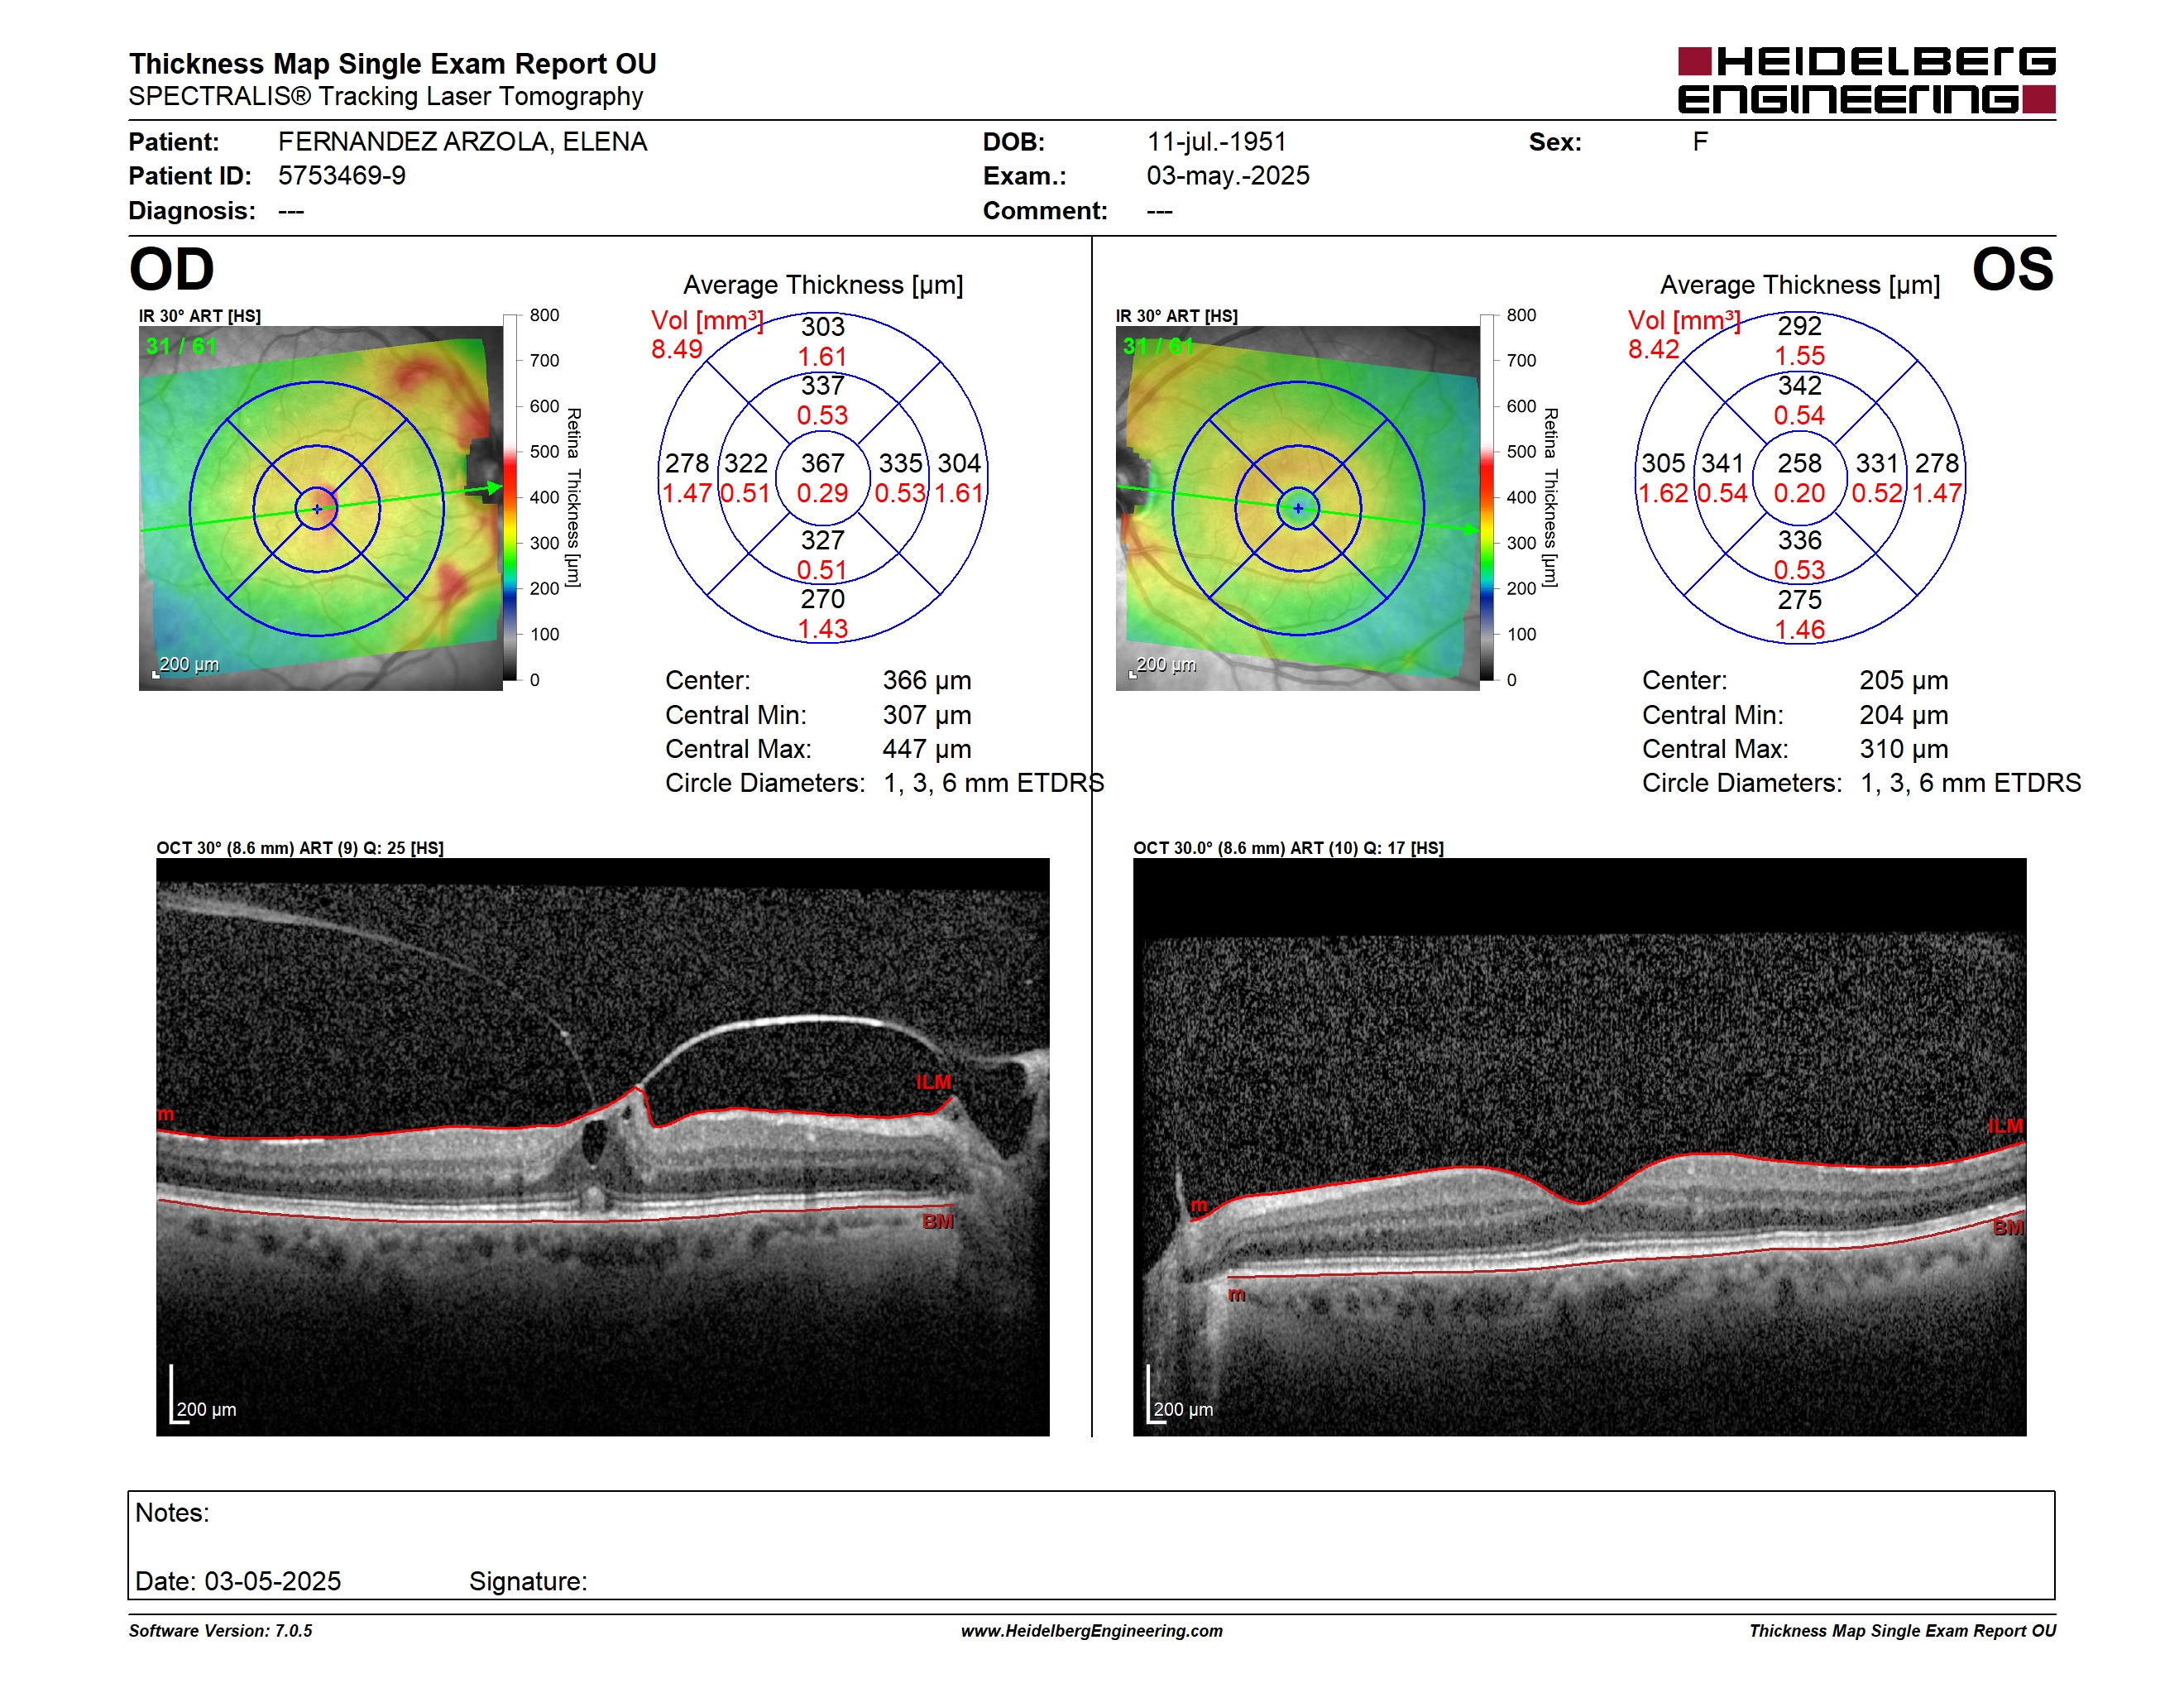Image resolution: width=2184 pixels, height=1688 pixels.
Task: Click the OS outer inferior value 275
Action: 1800,600
